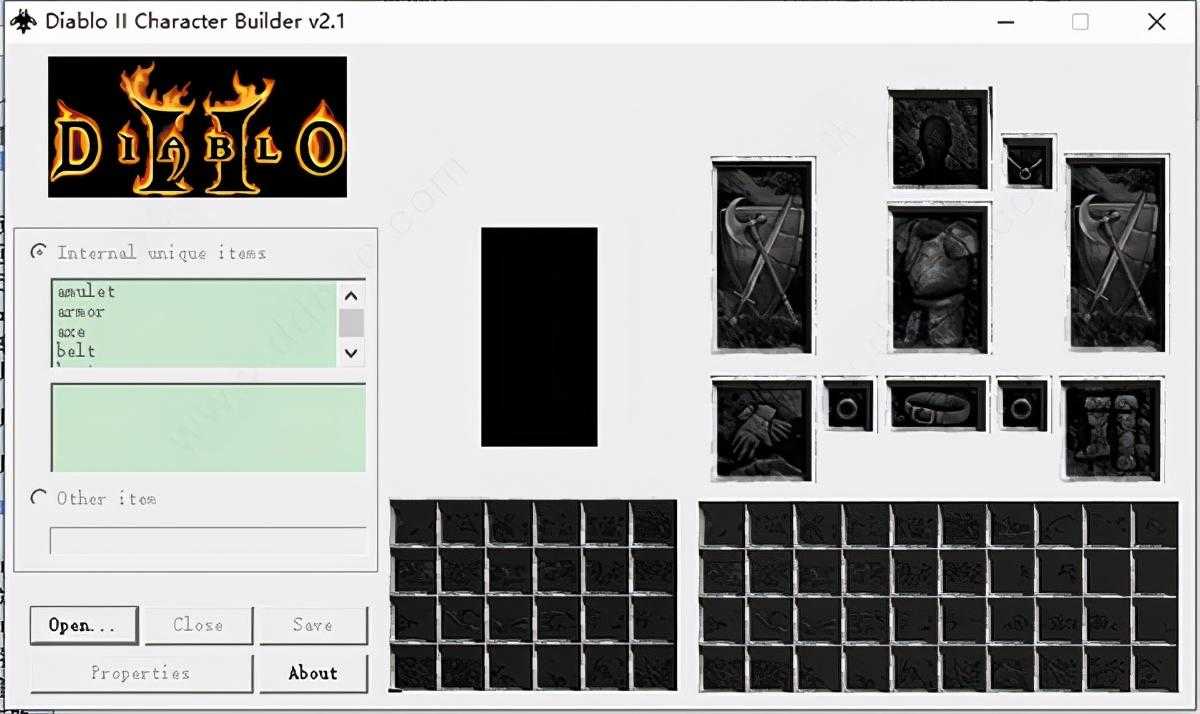Choose armor in the item type list
The height and width of the screenshot is (714, 1200).
pyautogui.click(x=81, y=311)
